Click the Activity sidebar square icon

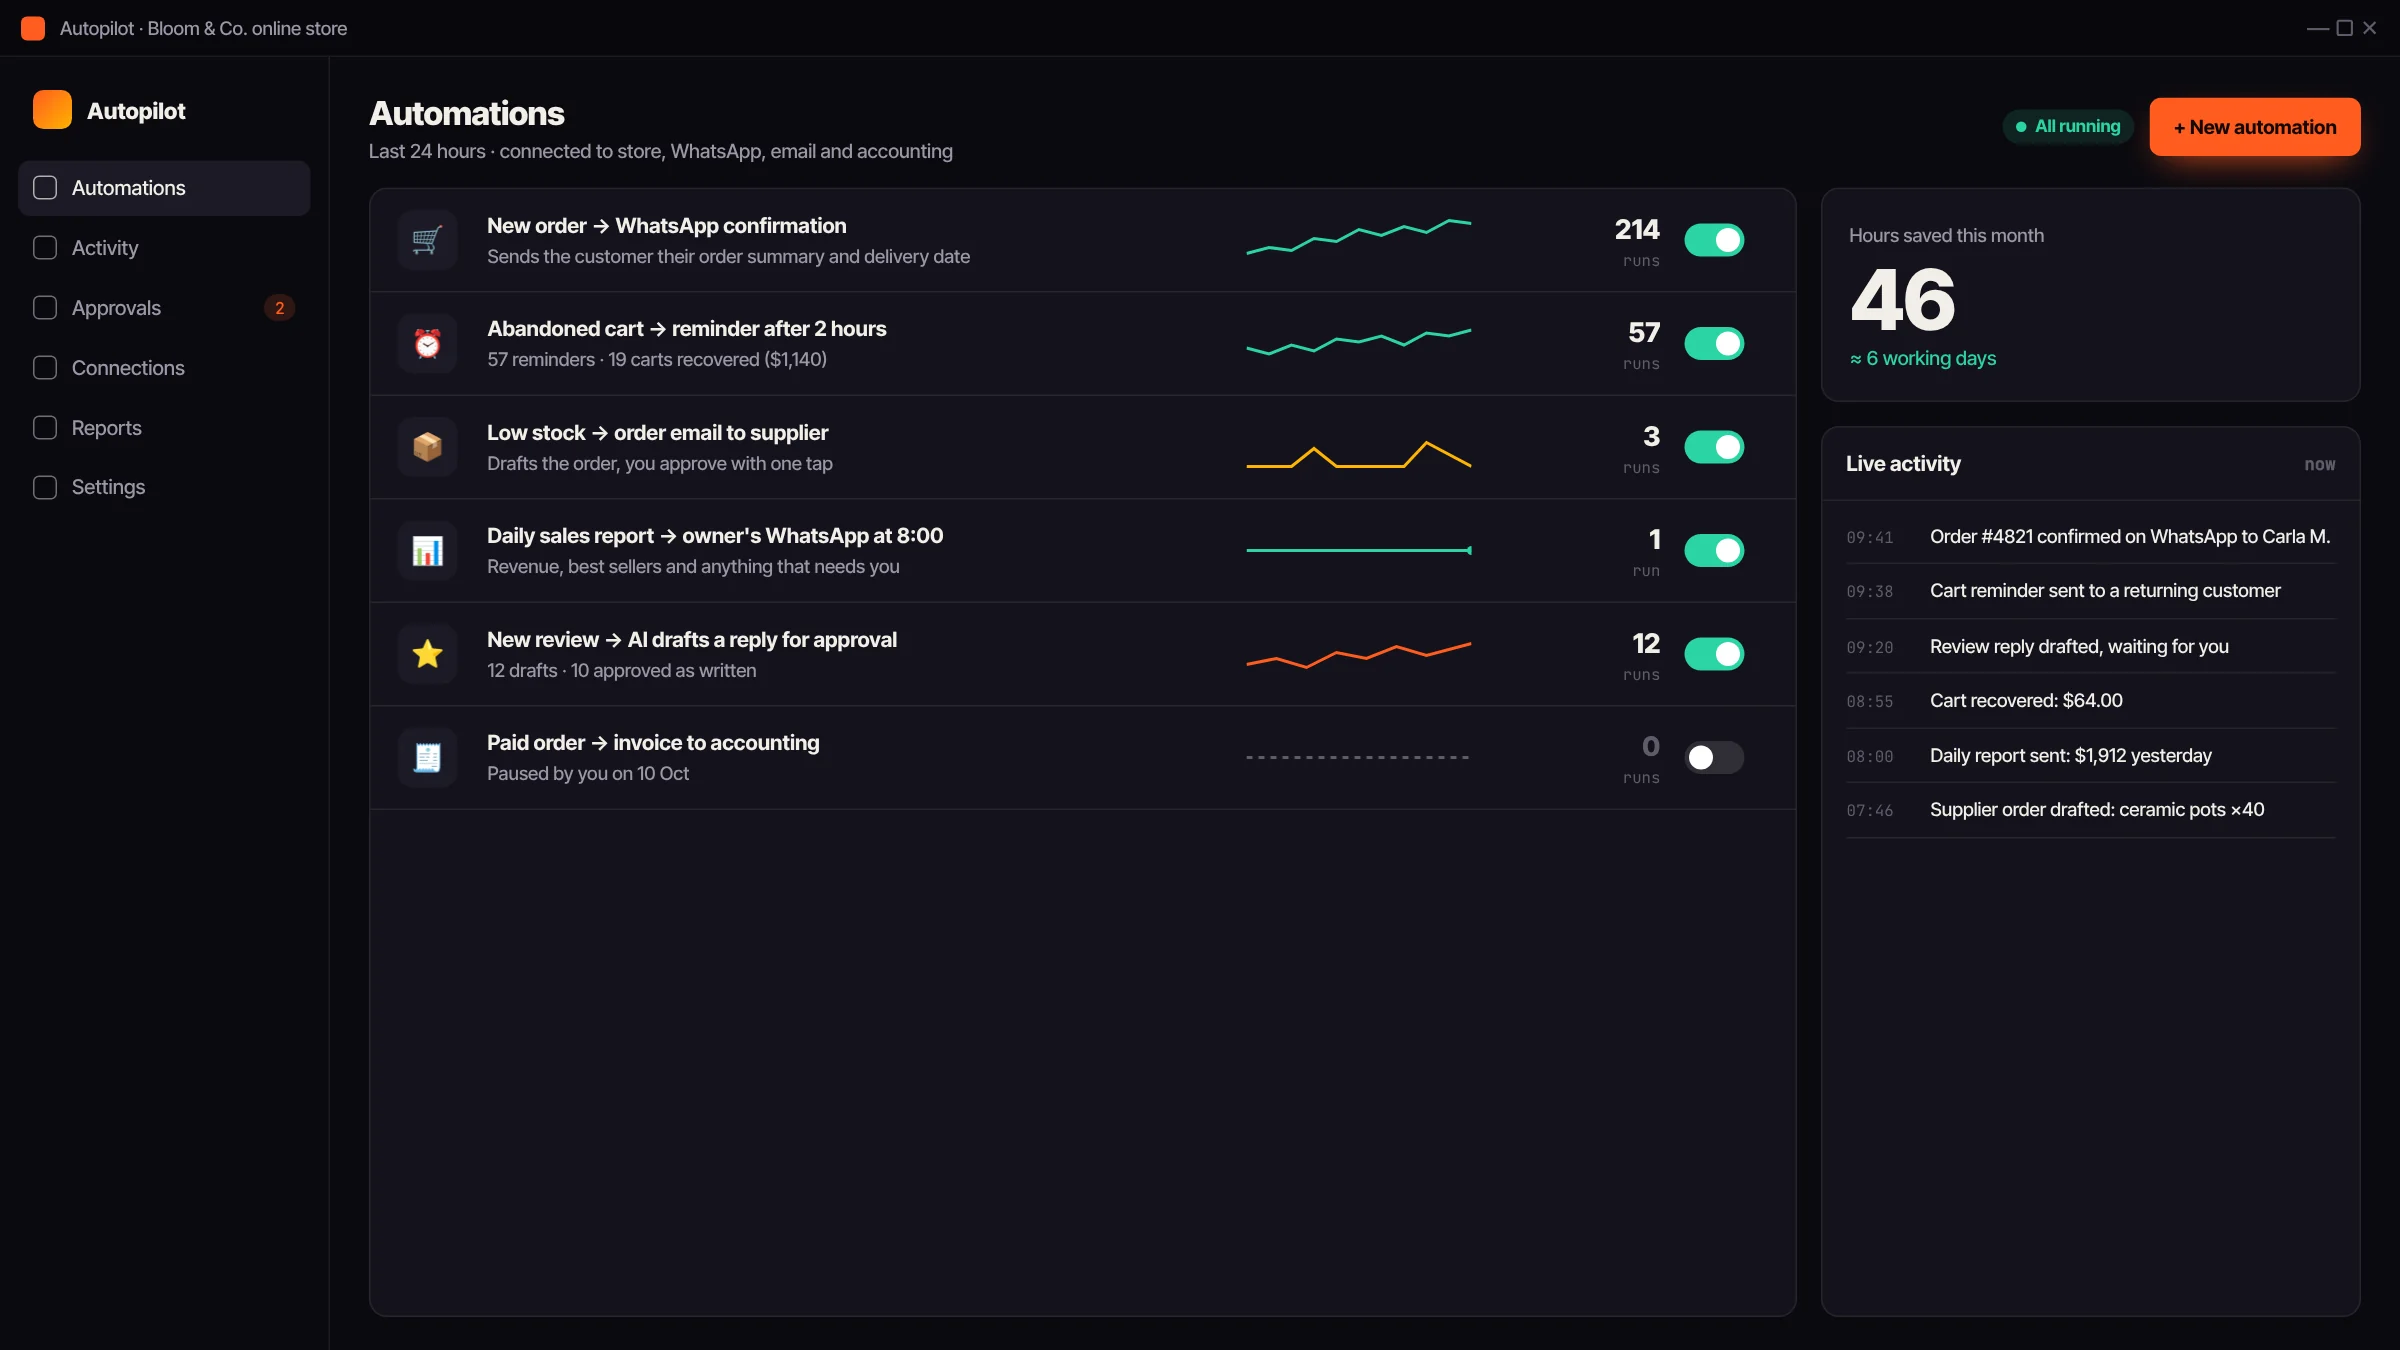point(45,248)
